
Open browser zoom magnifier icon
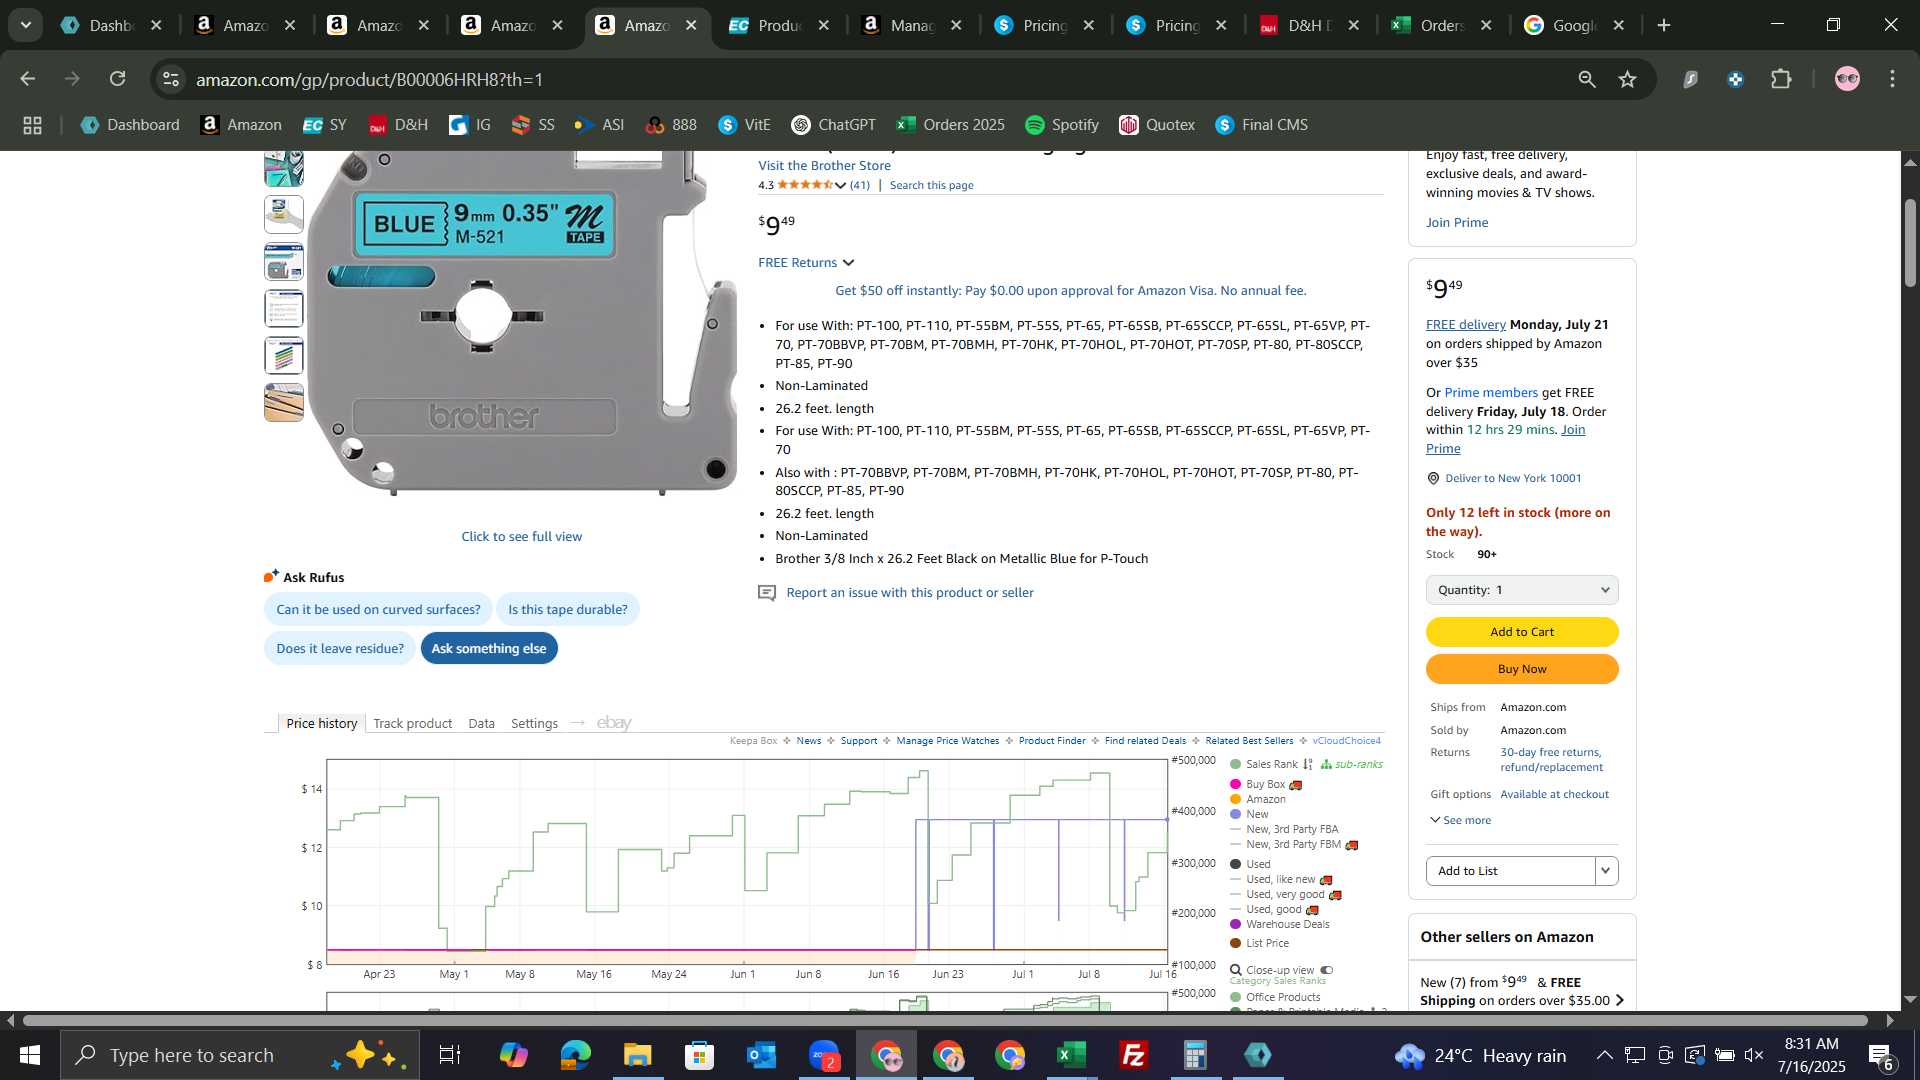point(1587,79)
